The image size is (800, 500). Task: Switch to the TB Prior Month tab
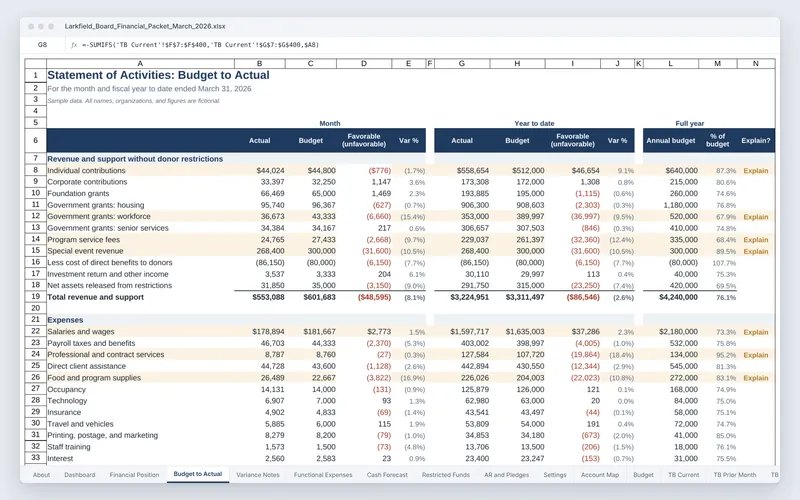tap(735, 474)
